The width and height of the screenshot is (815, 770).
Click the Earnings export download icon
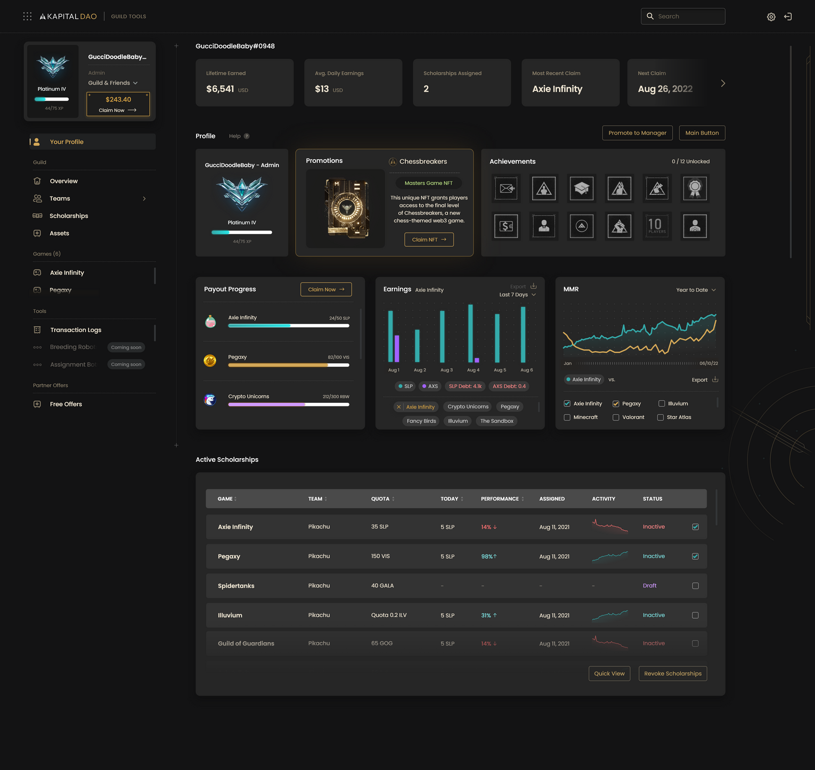click(533, 286)
